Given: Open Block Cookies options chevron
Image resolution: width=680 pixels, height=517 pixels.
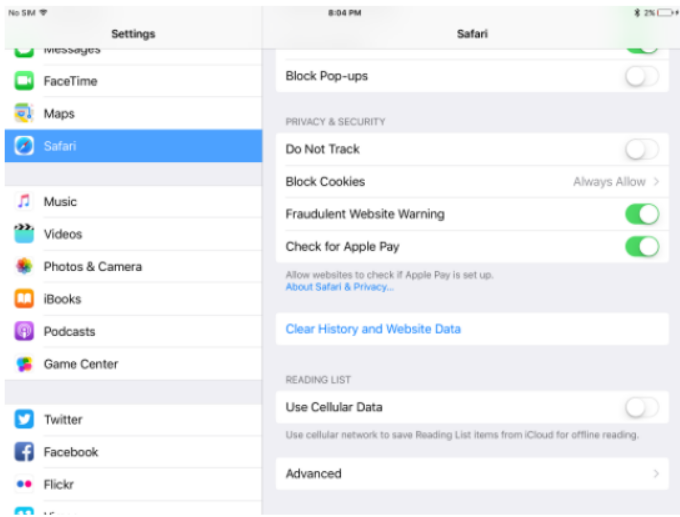Looking at the screenshot, I should point(656,182).
